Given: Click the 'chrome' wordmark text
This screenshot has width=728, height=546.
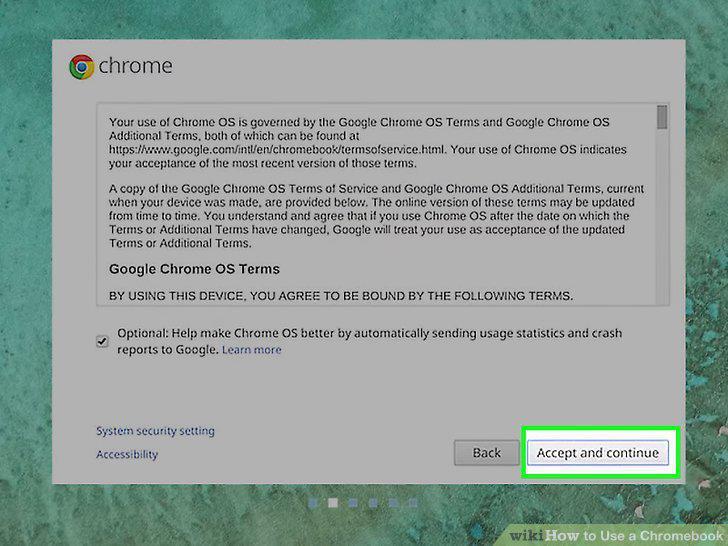Looking at the screenshot, I should (x=135, y=65).
